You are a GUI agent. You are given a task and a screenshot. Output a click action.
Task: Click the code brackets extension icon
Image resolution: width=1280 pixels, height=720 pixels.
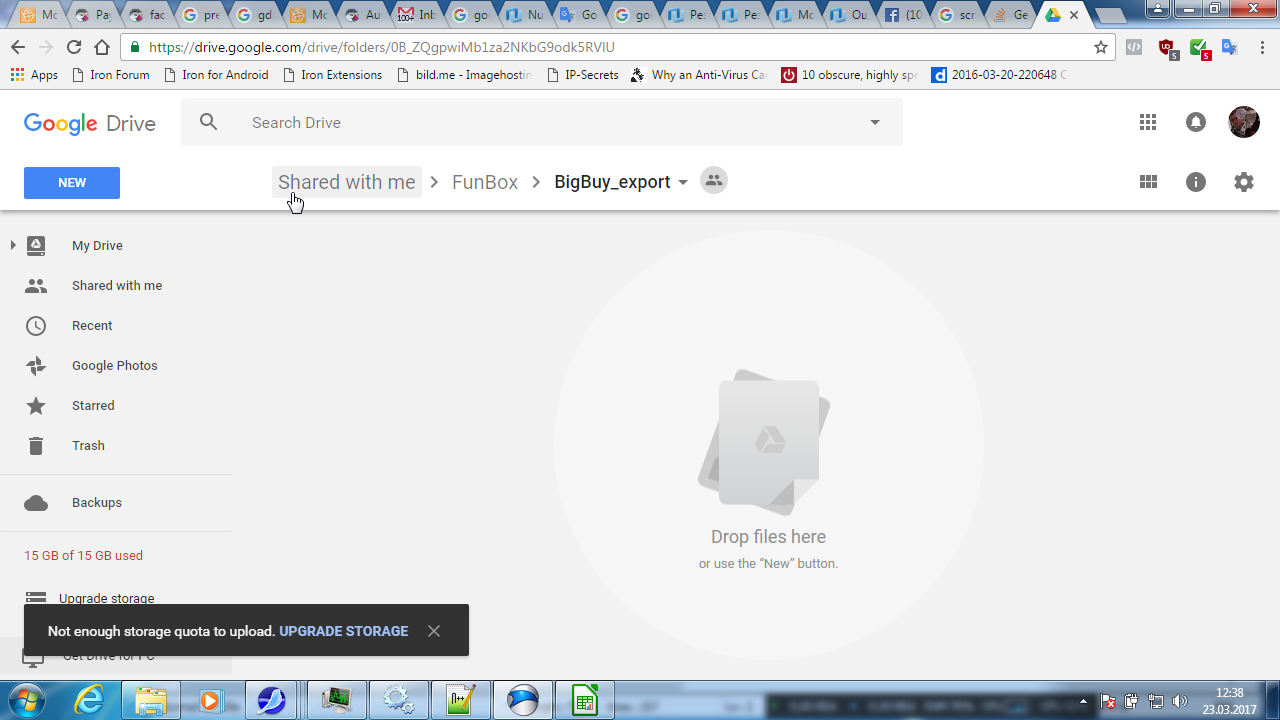pos(1134,47)
